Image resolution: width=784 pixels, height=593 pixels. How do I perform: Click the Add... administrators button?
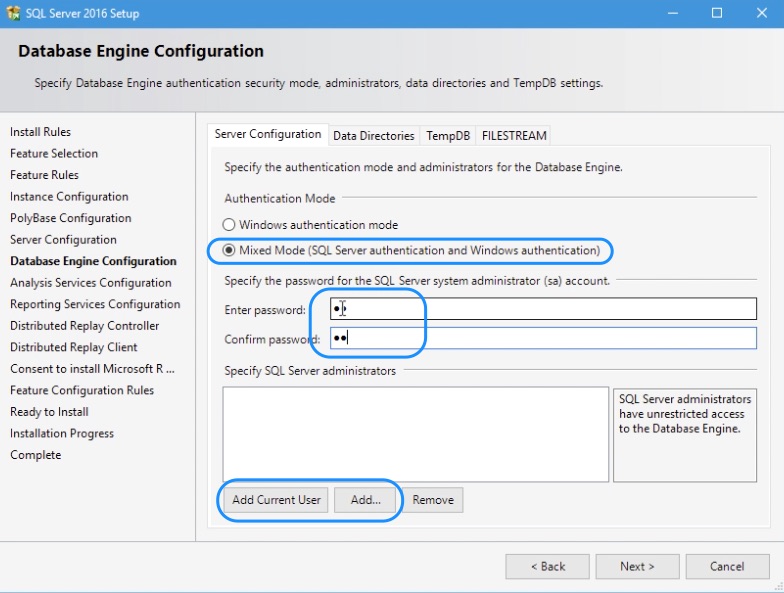pos(366,500)
